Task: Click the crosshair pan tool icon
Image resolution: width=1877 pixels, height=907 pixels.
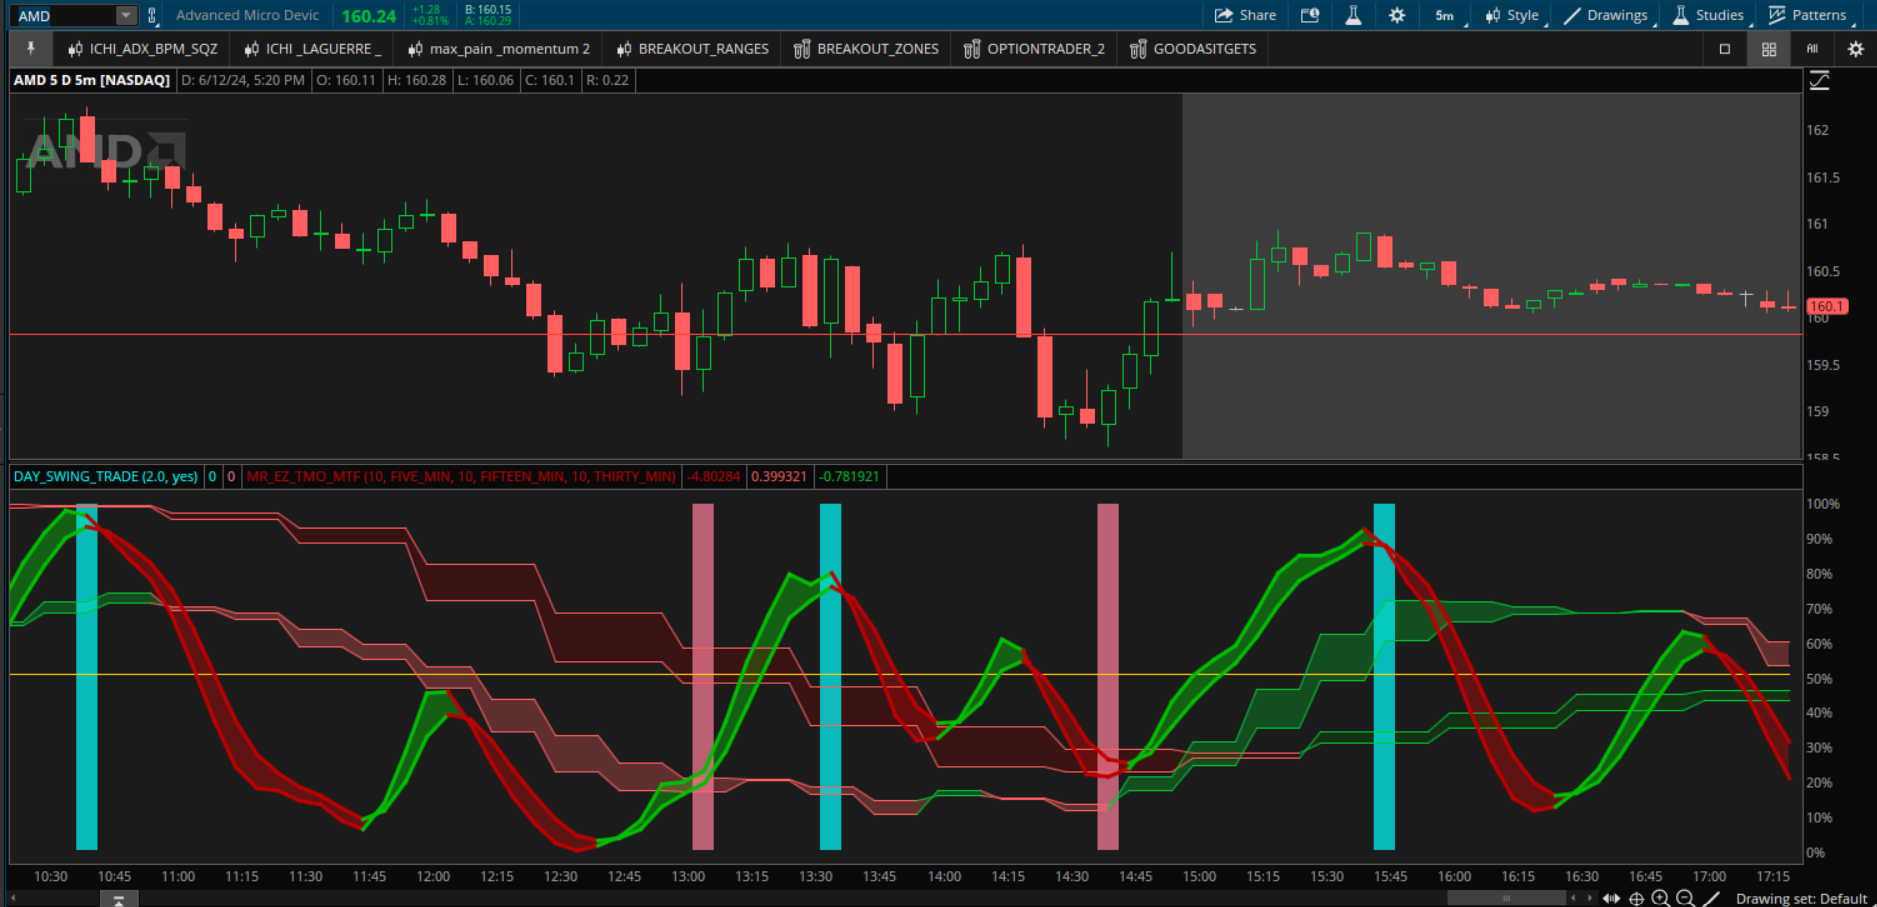Action: [x=1636, y=898]
